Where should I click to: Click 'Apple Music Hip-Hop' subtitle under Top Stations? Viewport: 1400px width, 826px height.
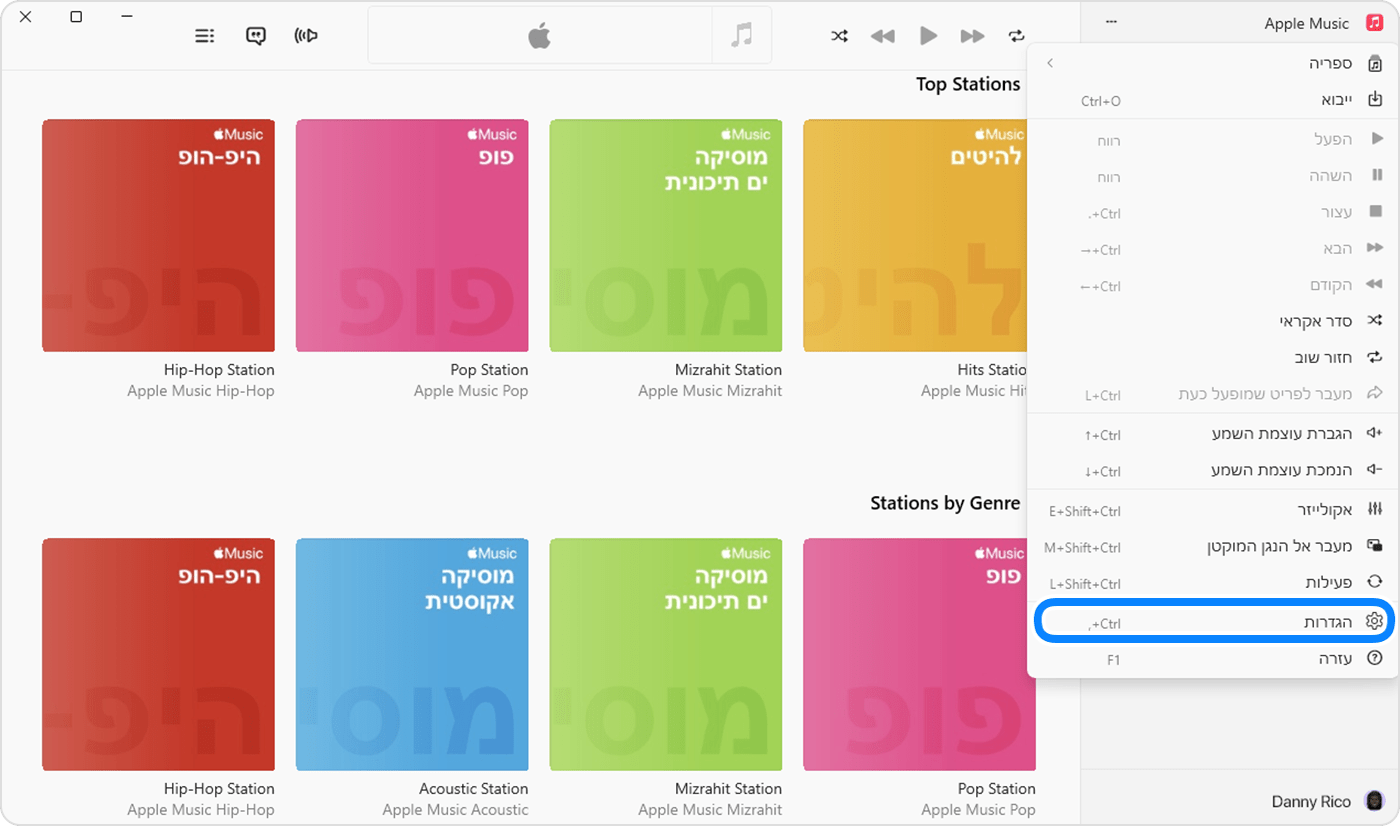point(201,391)
